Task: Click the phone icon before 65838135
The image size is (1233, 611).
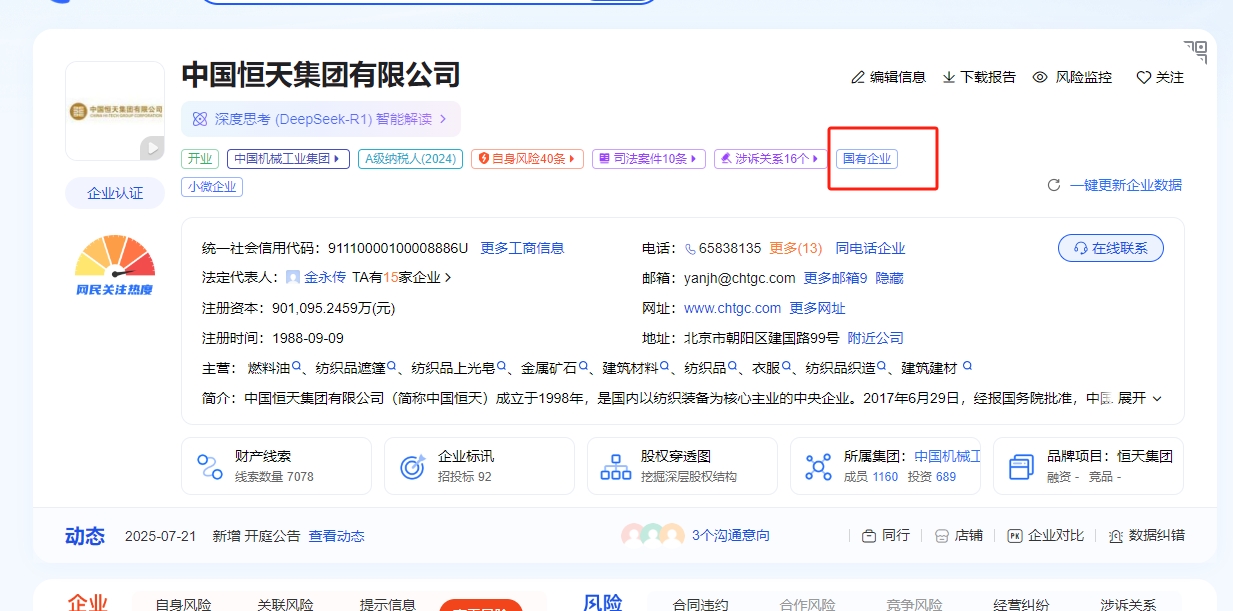Action: 689,248
